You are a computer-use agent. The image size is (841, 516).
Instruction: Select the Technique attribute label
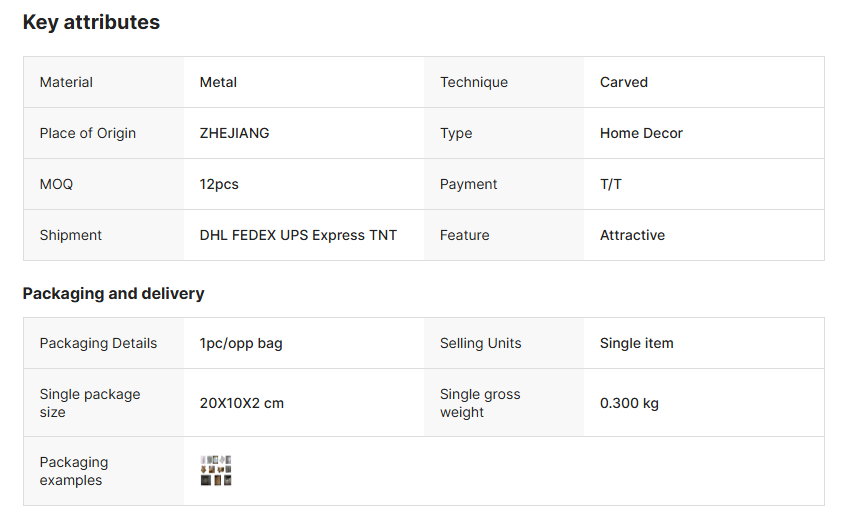tap(474, 82)
